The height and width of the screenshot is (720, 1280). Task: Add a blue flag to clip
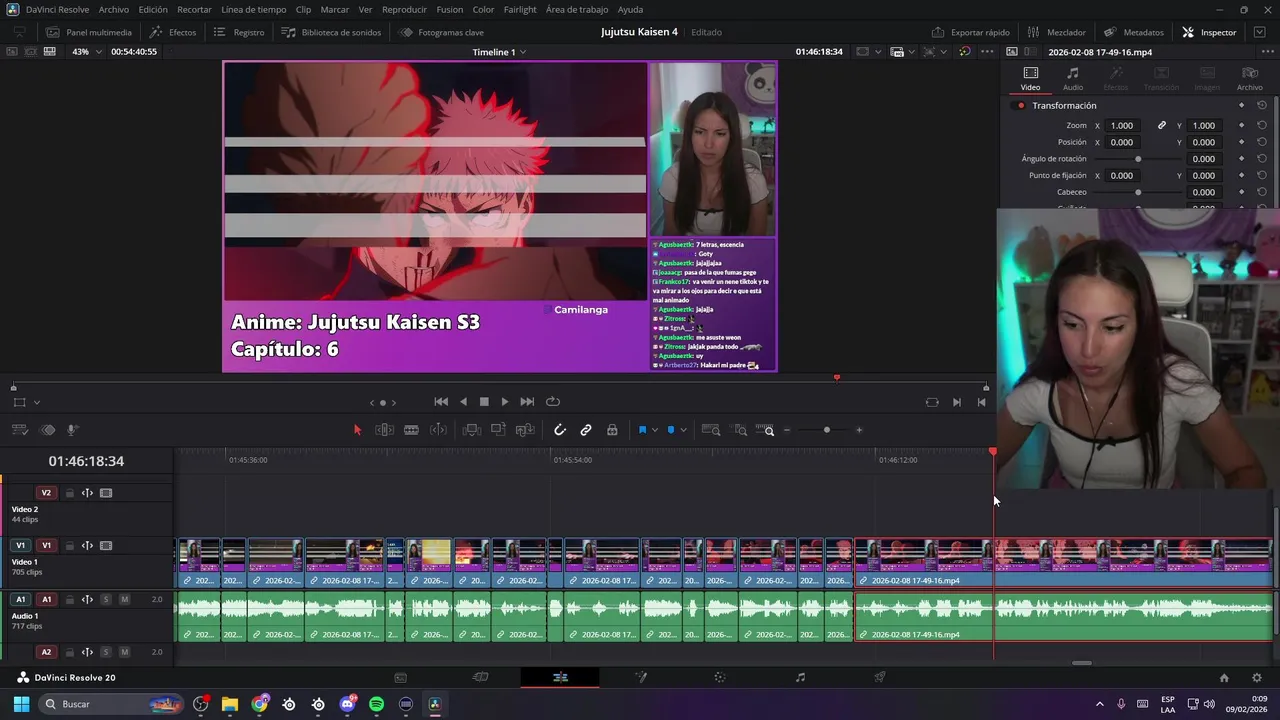point(642,430)
